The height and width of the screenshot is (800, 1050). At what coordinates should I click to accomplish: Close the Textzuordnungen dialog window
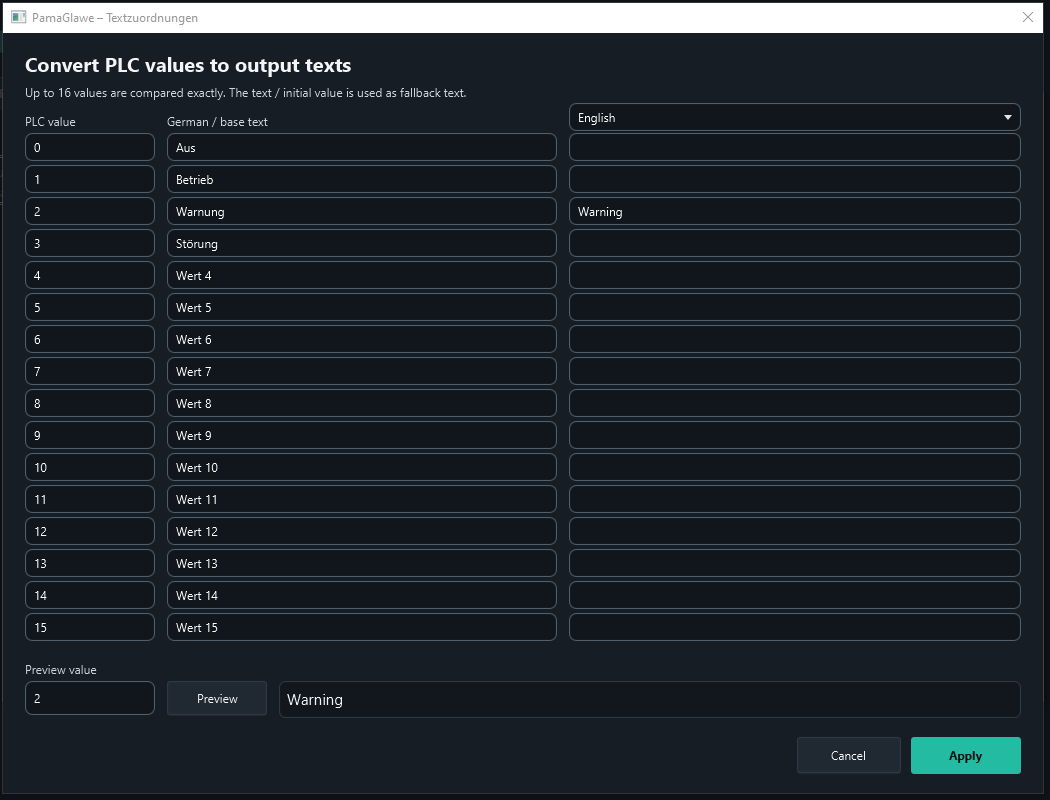pos(1027,17)
